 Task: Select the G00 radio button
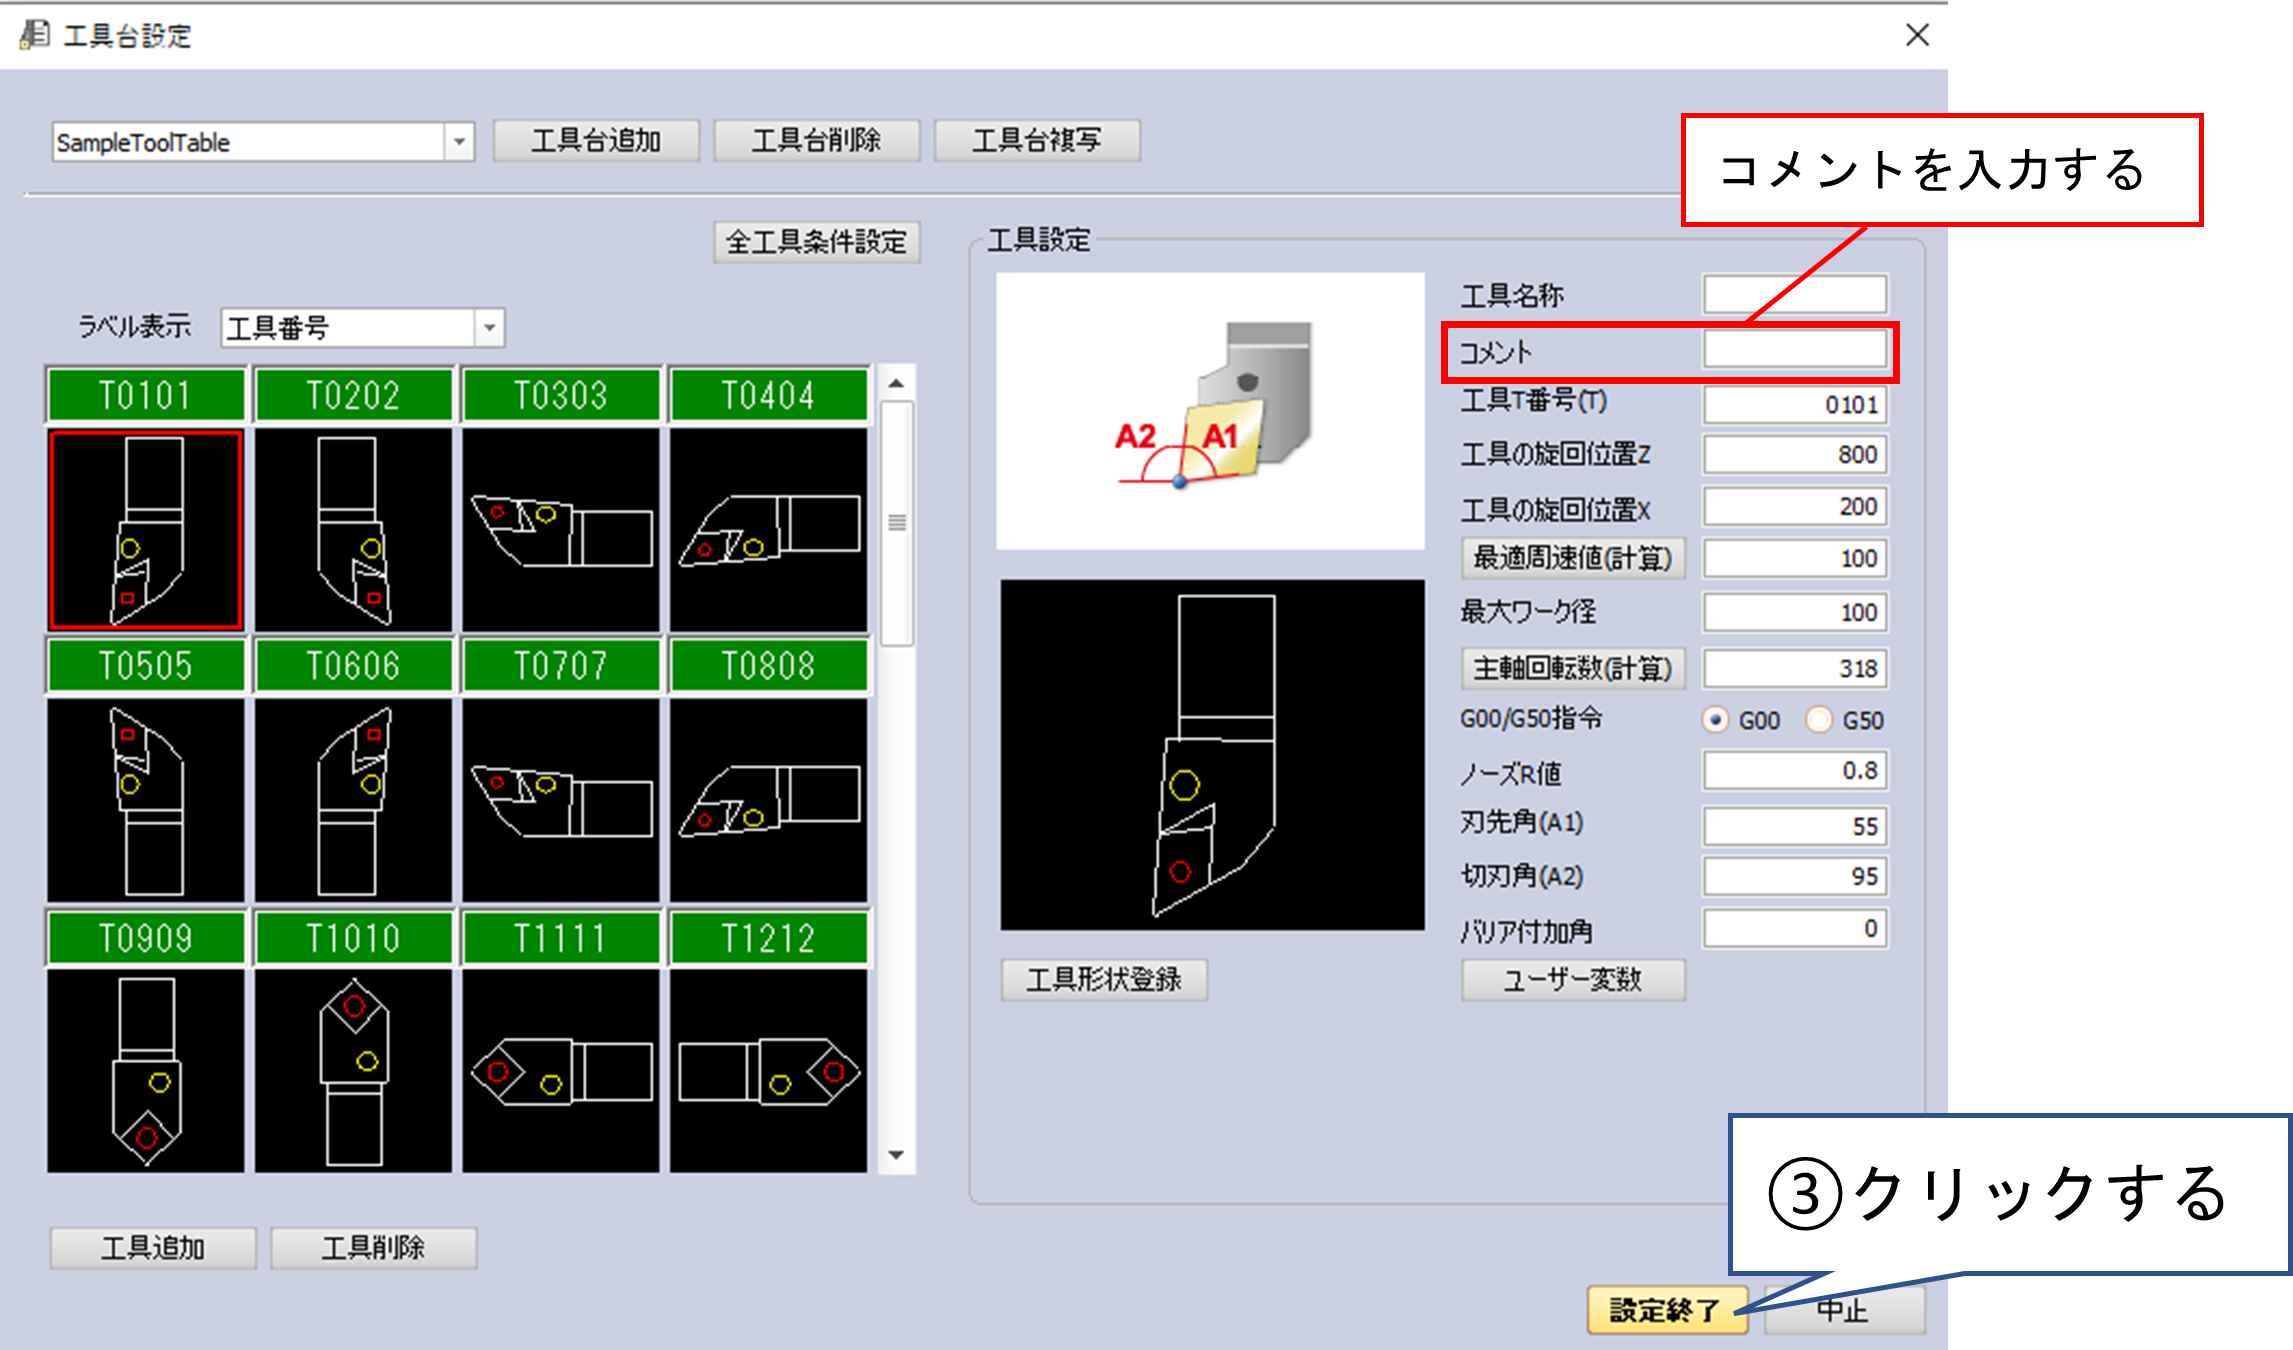1716,720
